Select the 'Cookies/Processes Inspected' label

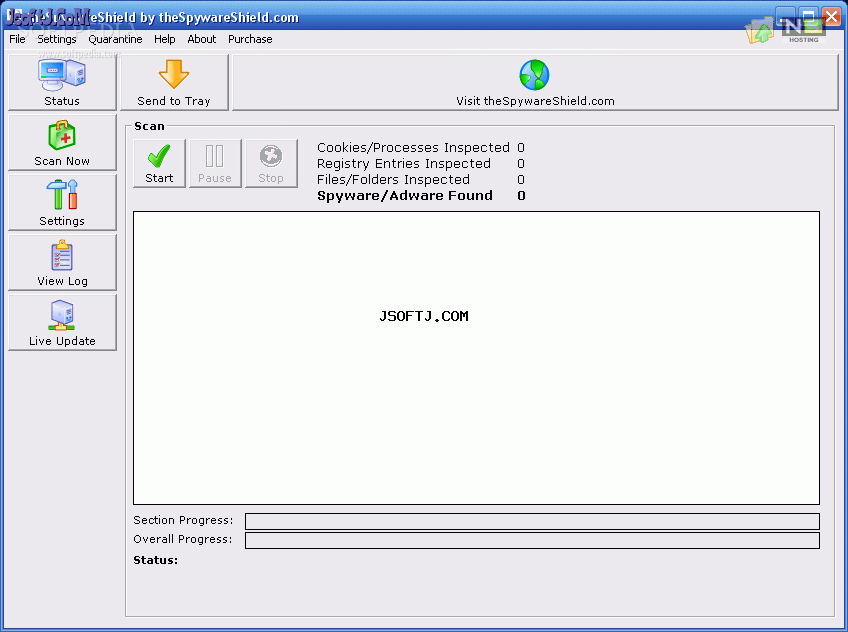click(x=413, y=148)
